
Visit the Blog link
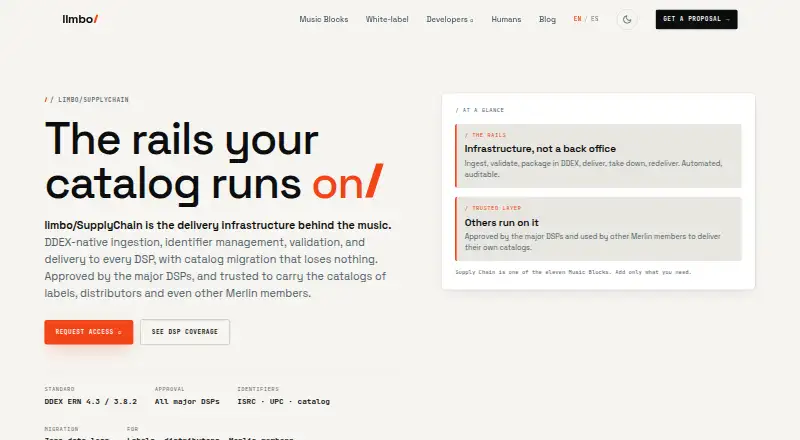(547, 19)
